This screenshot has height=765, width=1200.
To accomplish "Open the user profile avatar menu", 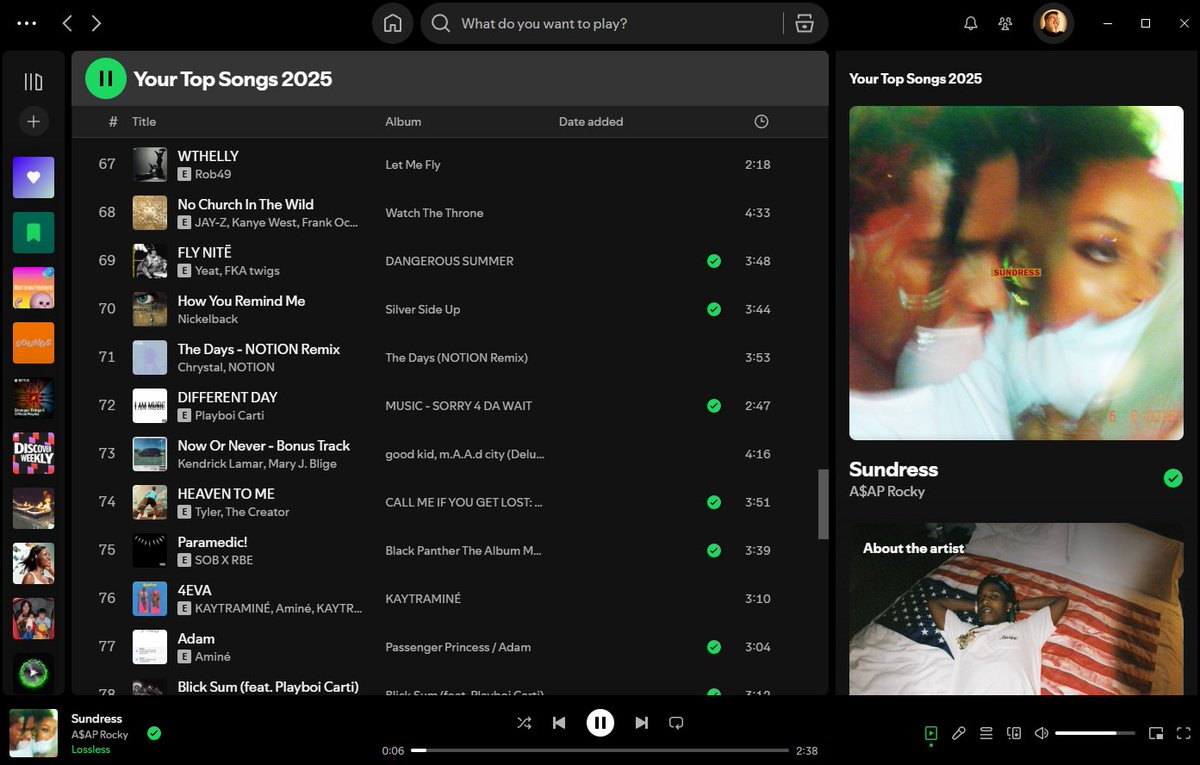I will [x=1053, y=23].
